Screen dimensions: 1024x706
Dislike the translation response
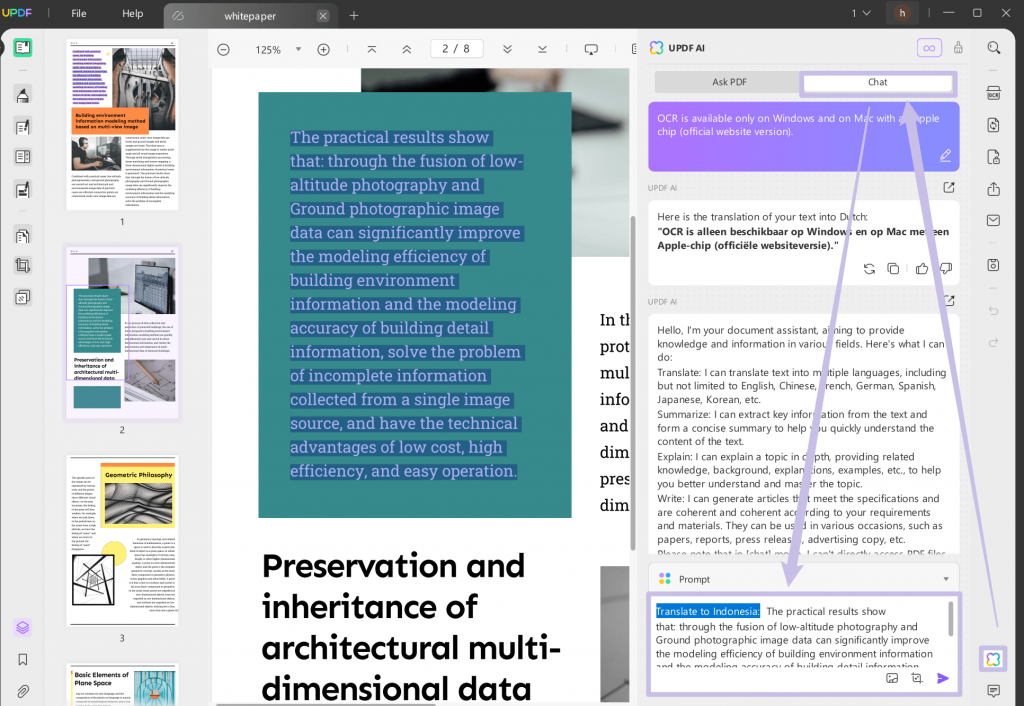click(946, 269)
